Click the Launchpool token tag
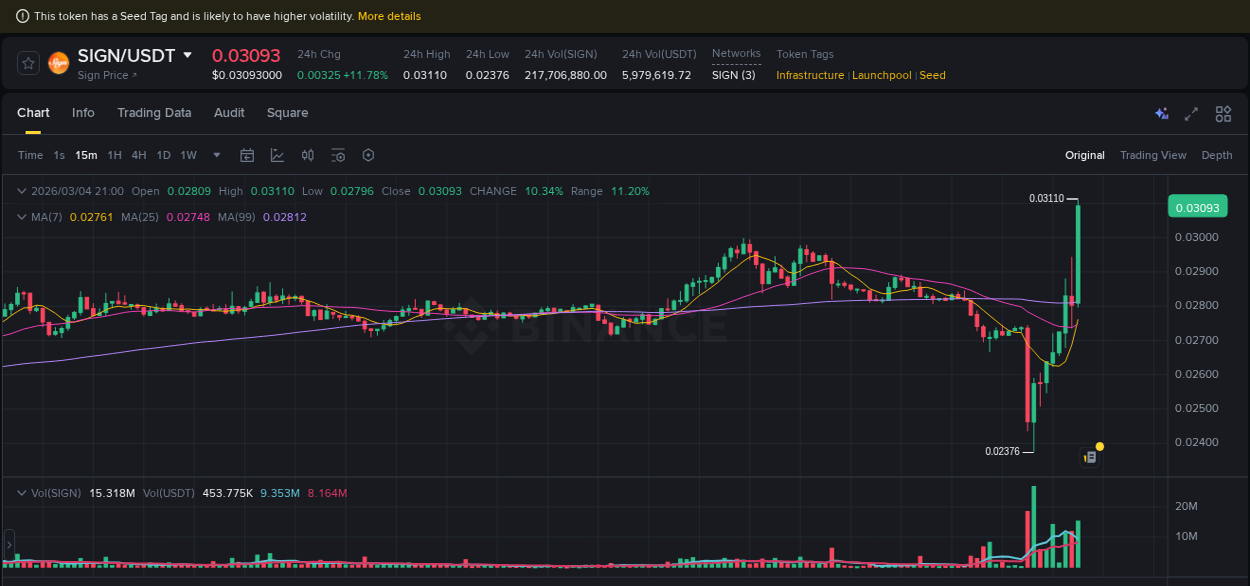Screen dimensions: 1250x586 coord(881,75)
